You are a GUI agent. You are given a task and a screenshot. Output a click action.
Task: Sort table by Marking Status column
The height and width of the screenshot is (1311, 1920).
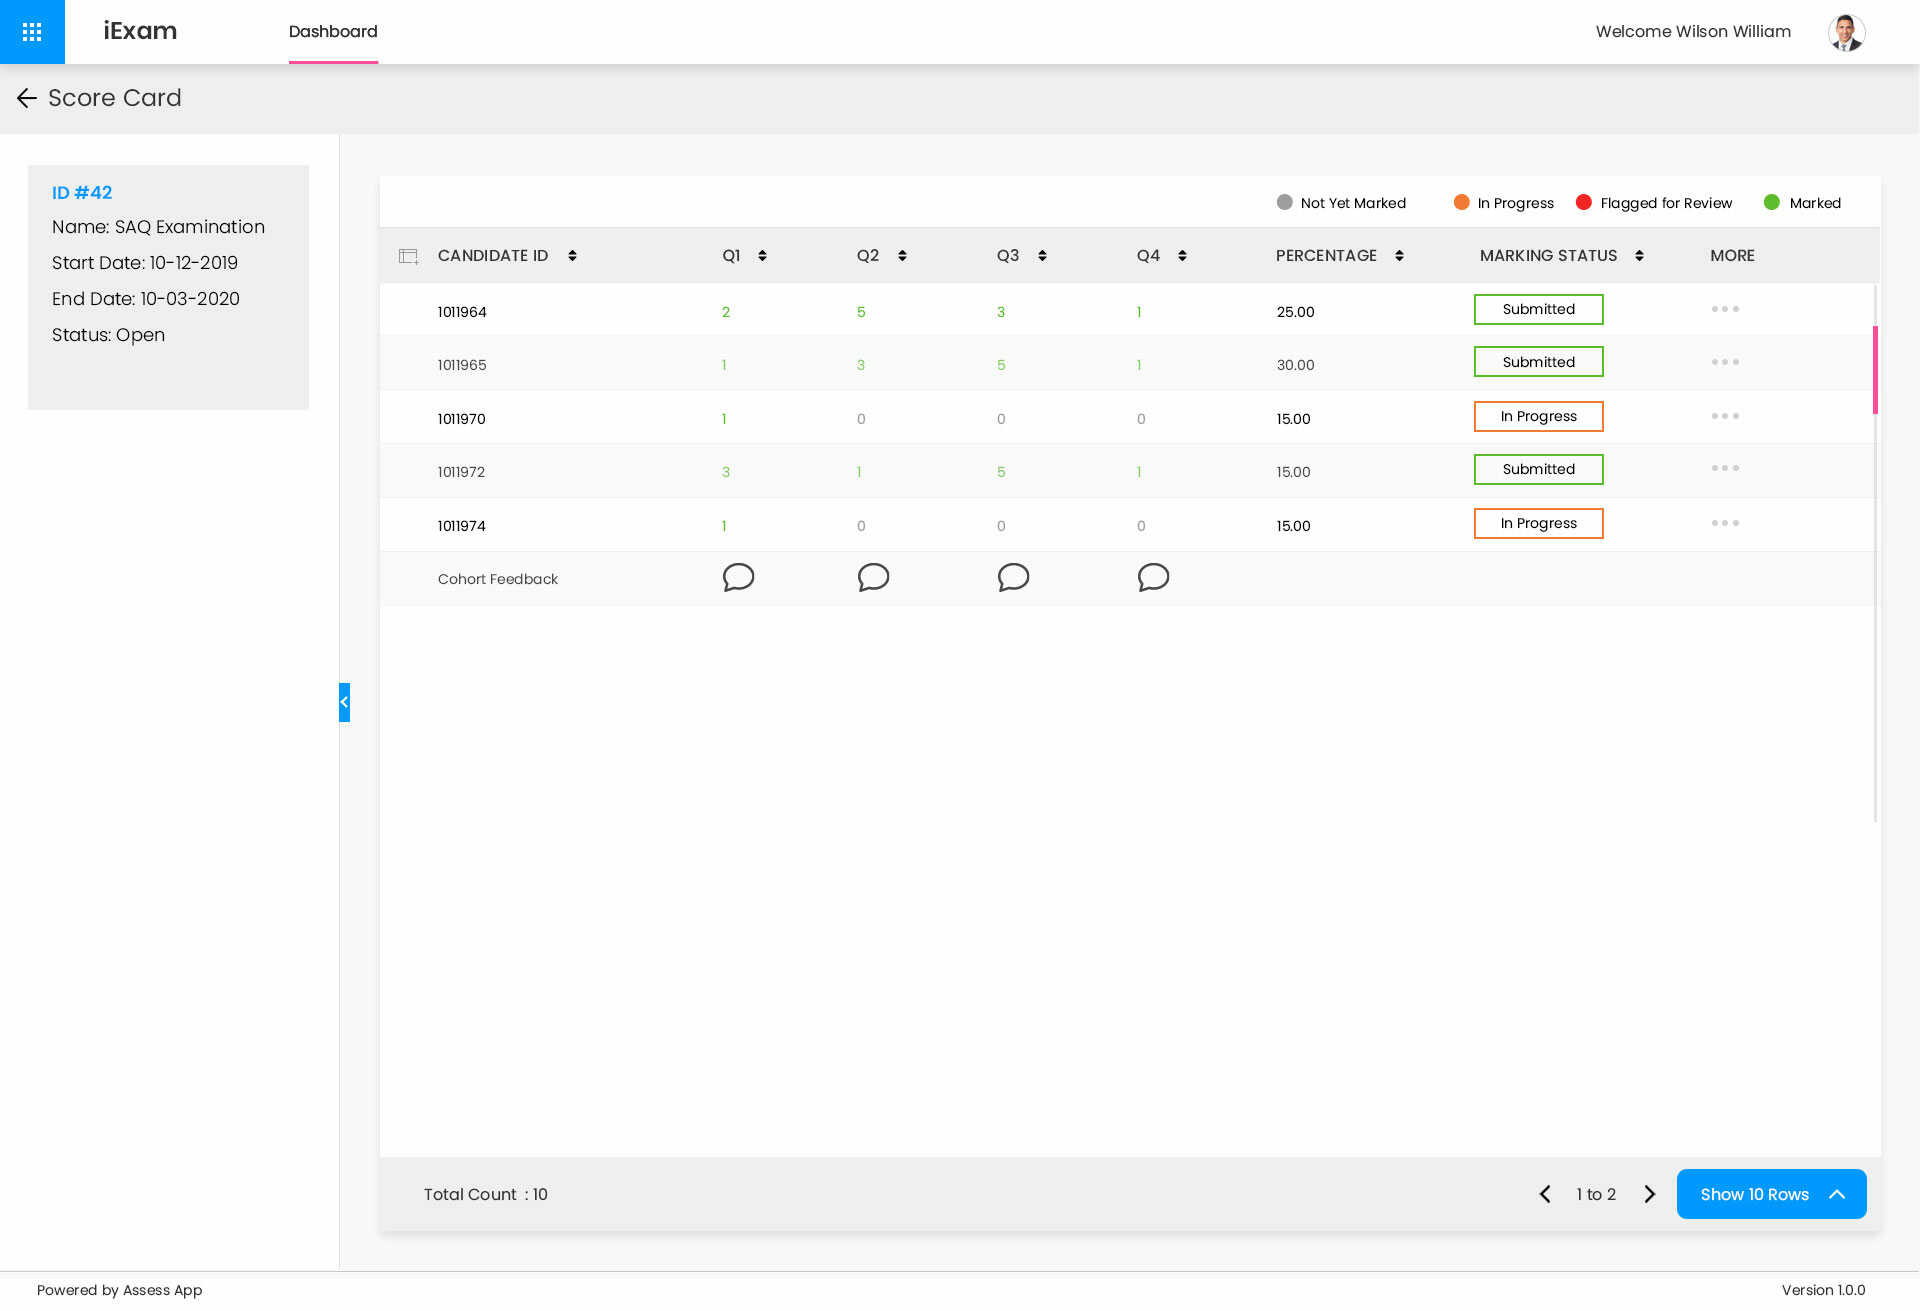pyautogui.click(x=1639, y=256)
